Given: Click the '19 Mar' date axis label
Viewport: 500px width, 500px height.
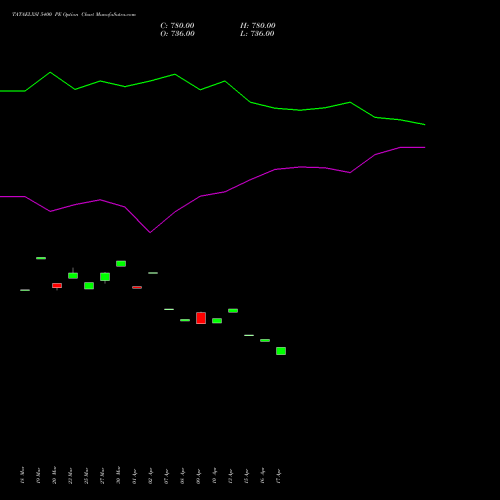Looking at the screenshot, I should point(38,475).
